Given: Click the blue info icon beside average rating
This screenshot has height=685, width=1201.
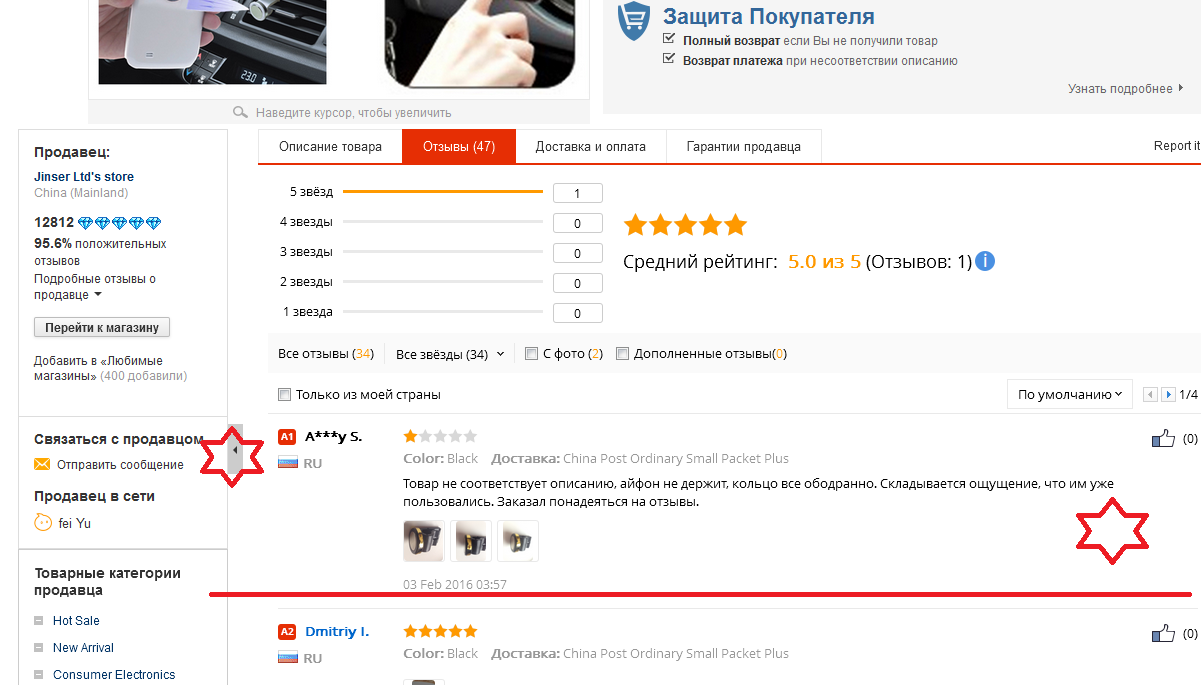Looking at the screenshot, I should tap(985, 262).
